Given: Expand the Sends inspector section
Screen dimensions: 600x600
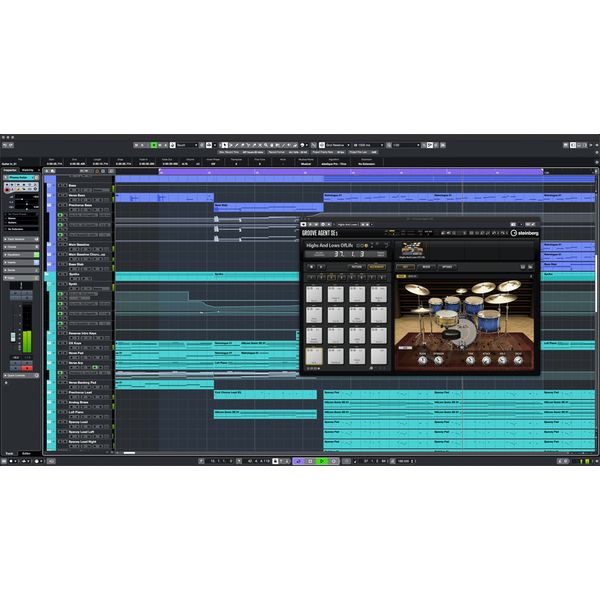Looking at the screenshot, I should coord(21,270).
